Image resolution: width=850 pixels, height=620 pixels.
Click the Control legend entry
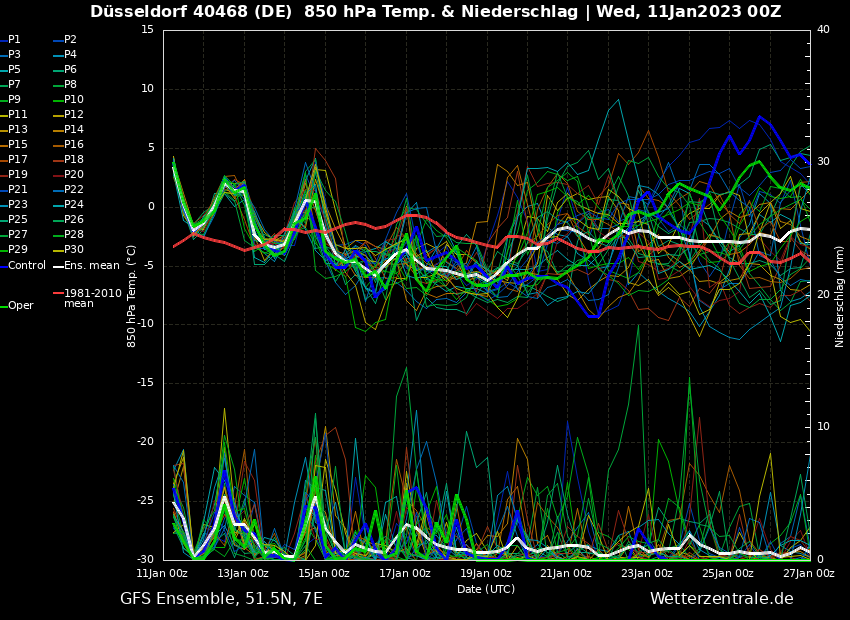tap(27, 265)
